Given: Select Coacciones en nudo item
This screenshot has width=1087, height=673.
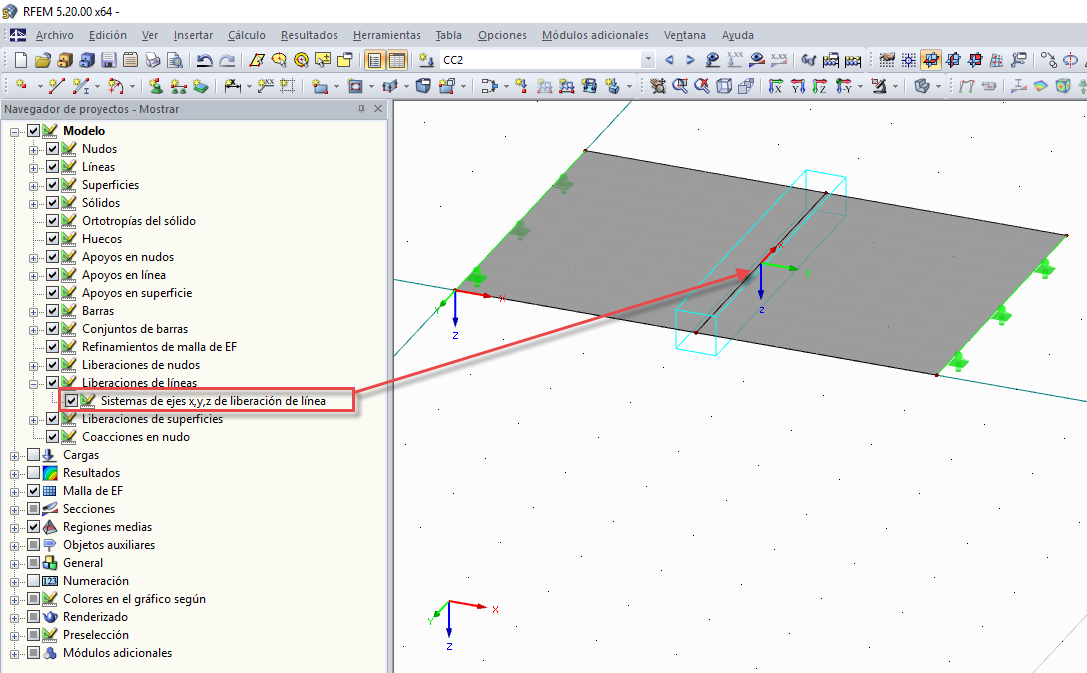Looking at the screenshot, I should (136, 437).
